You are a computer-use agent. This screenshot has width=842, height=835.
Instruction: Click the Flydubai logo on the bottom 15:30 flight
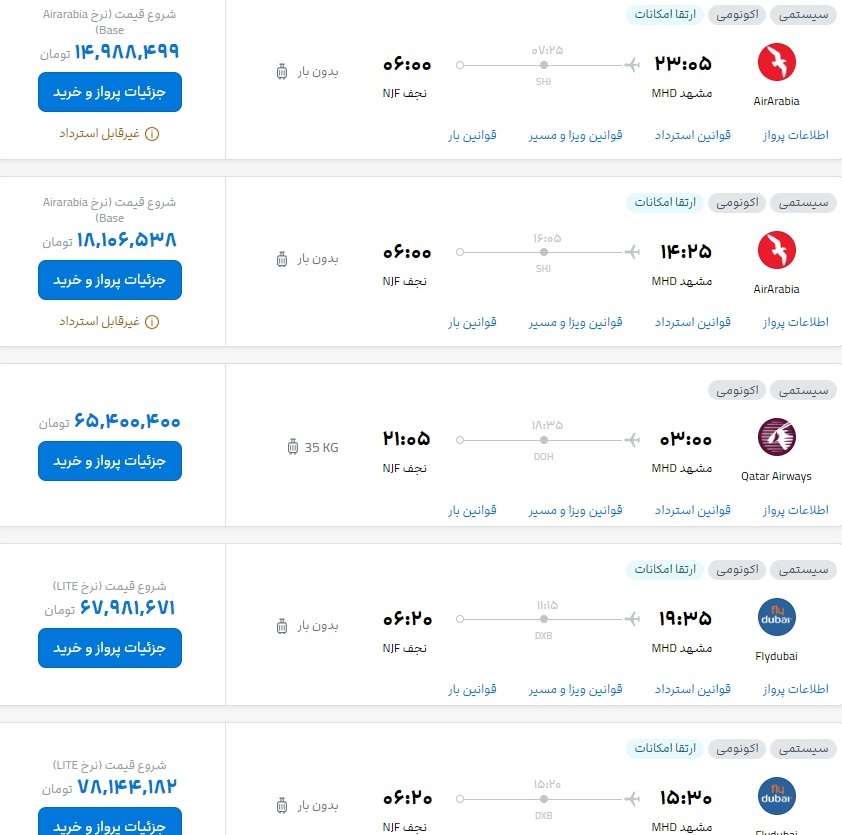(x=776, y=796)
